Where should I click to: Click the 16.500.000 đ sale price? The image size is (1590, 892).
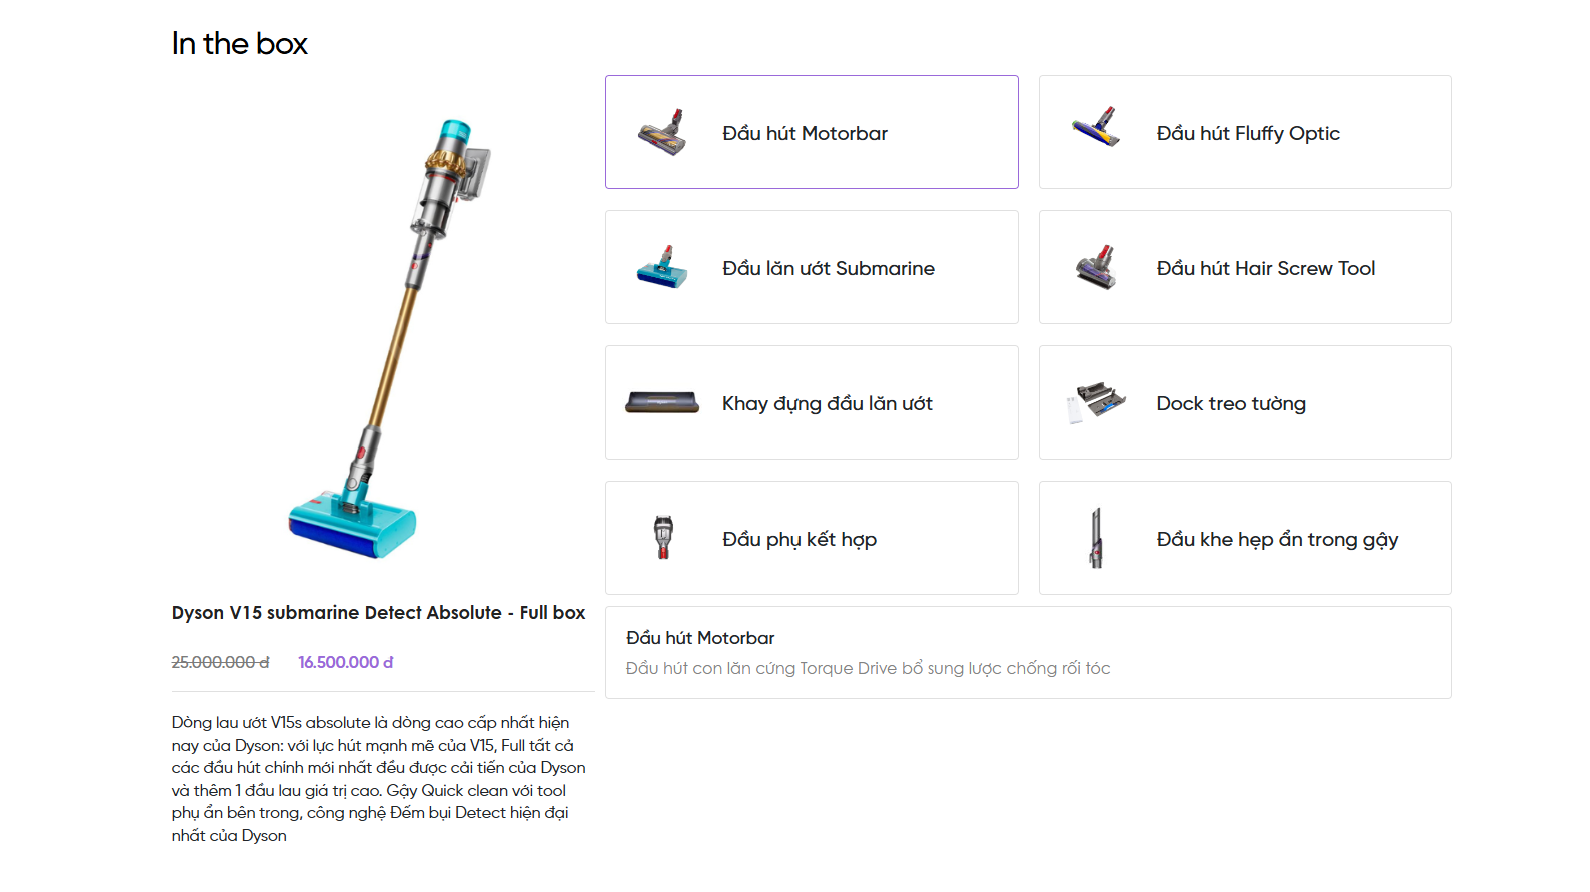[345, 662]
